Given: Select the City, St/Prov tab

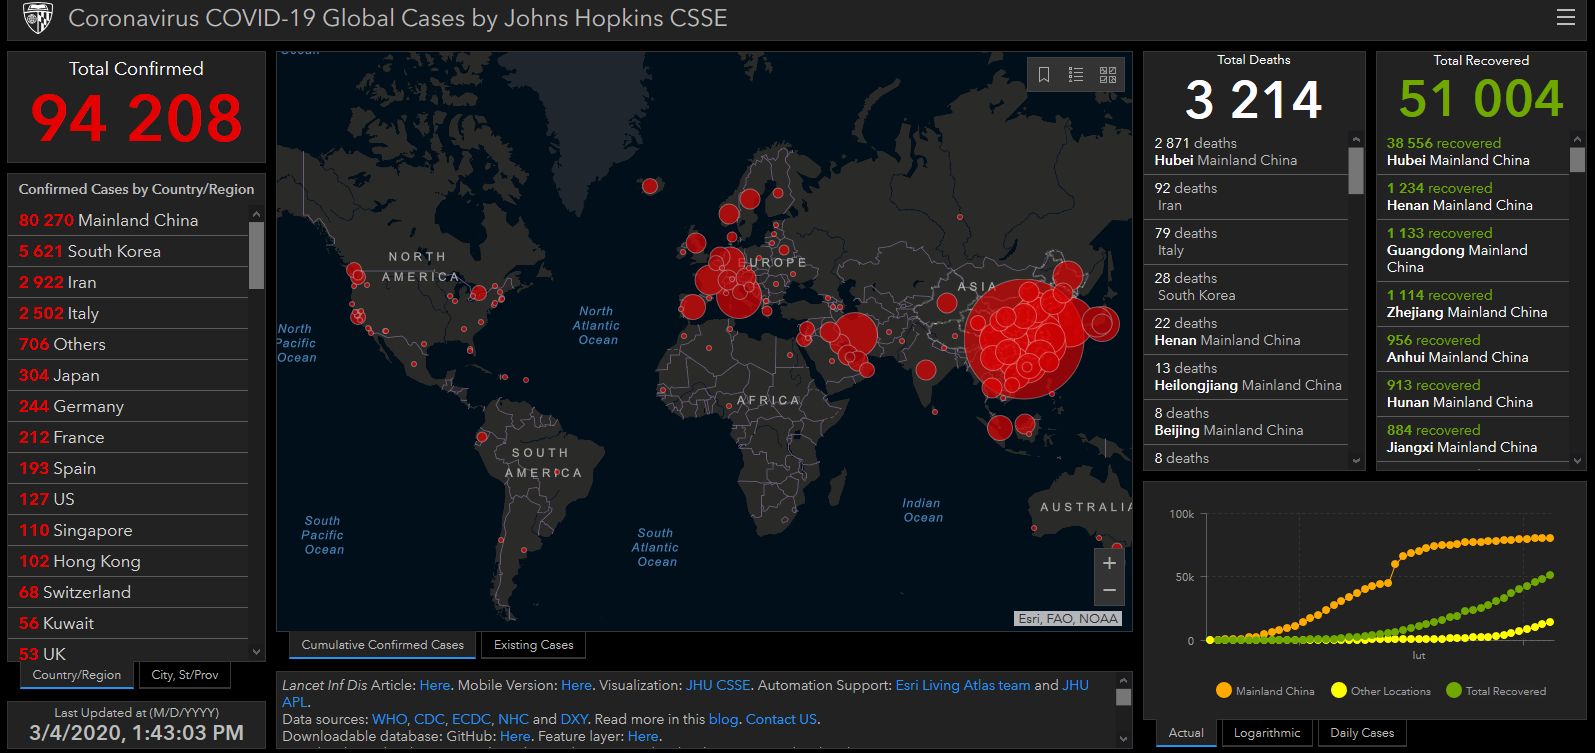Looking at the screenshot, I should [x=185, y=675].
